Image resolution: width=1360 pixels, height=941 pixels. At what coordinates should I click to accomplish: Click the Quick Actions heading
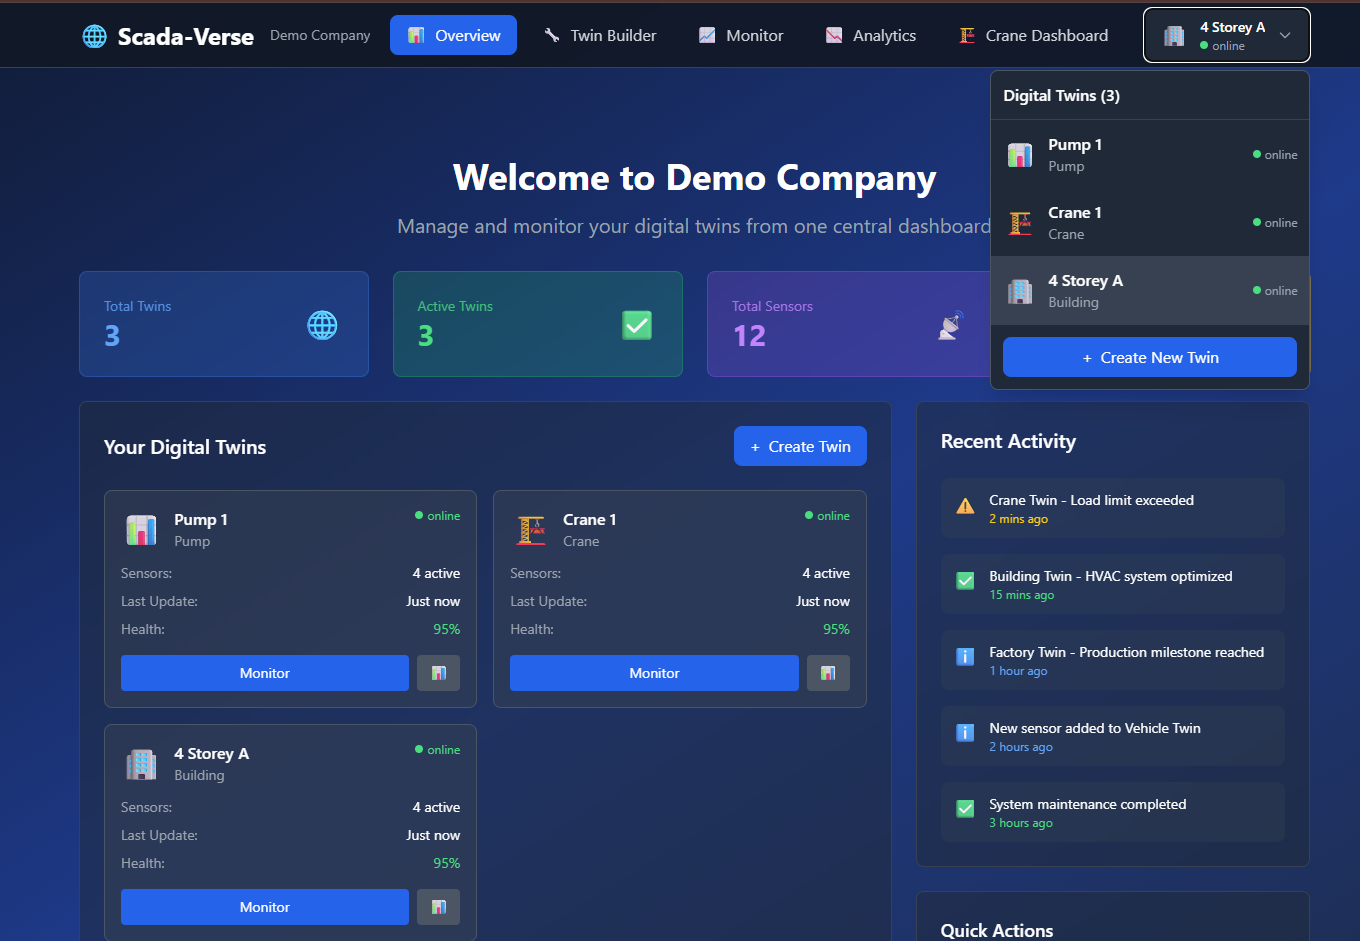tap(997, 930)
